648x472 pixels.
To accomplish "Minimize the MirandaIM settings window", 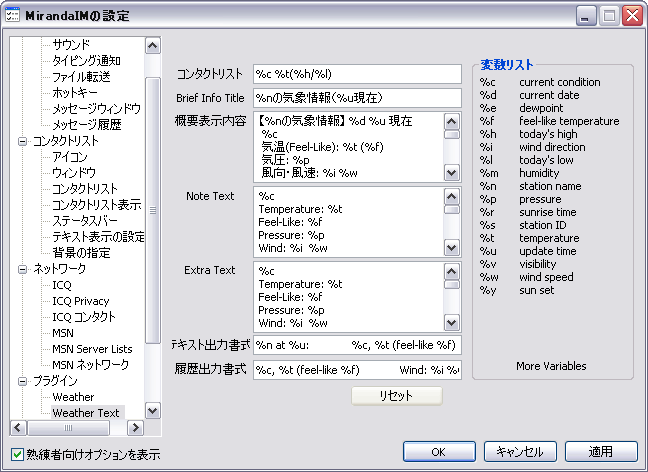I will point(586,16).
